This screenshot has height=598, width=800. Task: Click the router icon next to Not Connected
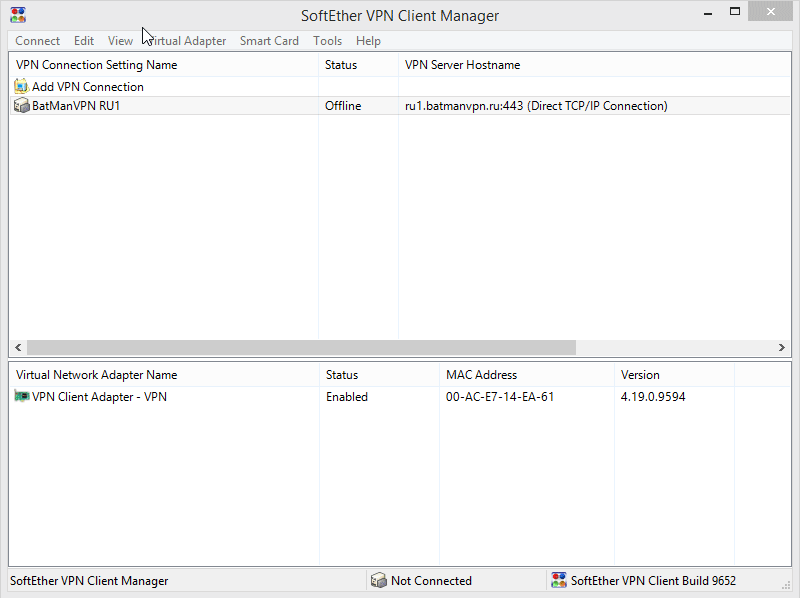click(x=379, y=580)
